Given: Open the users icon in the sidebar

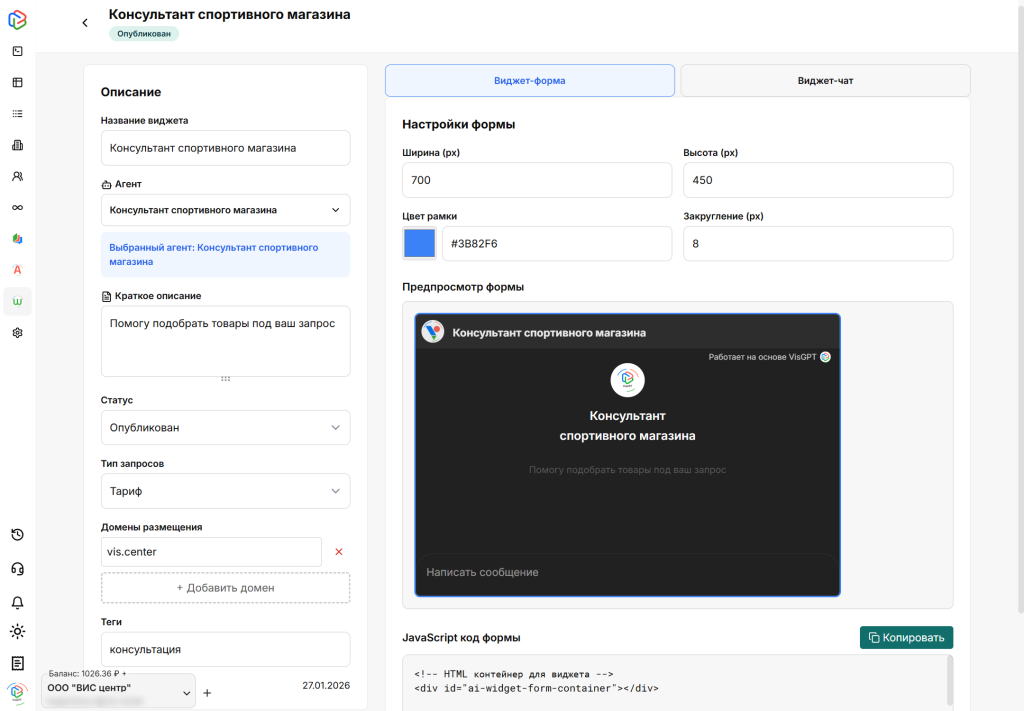Looking at the screenshot, I should point(17,176).
